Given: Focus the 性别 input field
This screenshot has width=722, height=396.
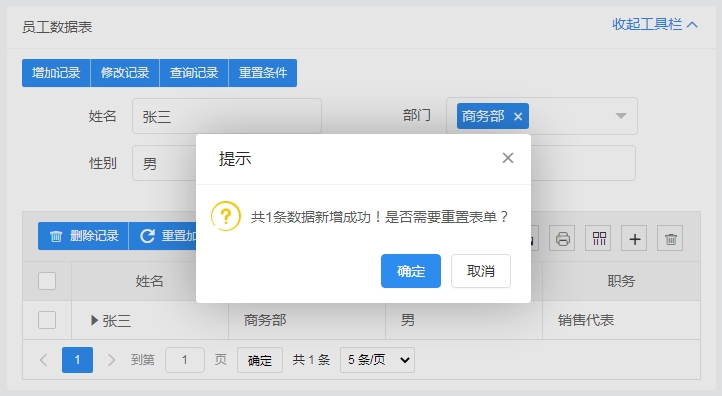Looking at the screenshot, I should coord(164,163).
